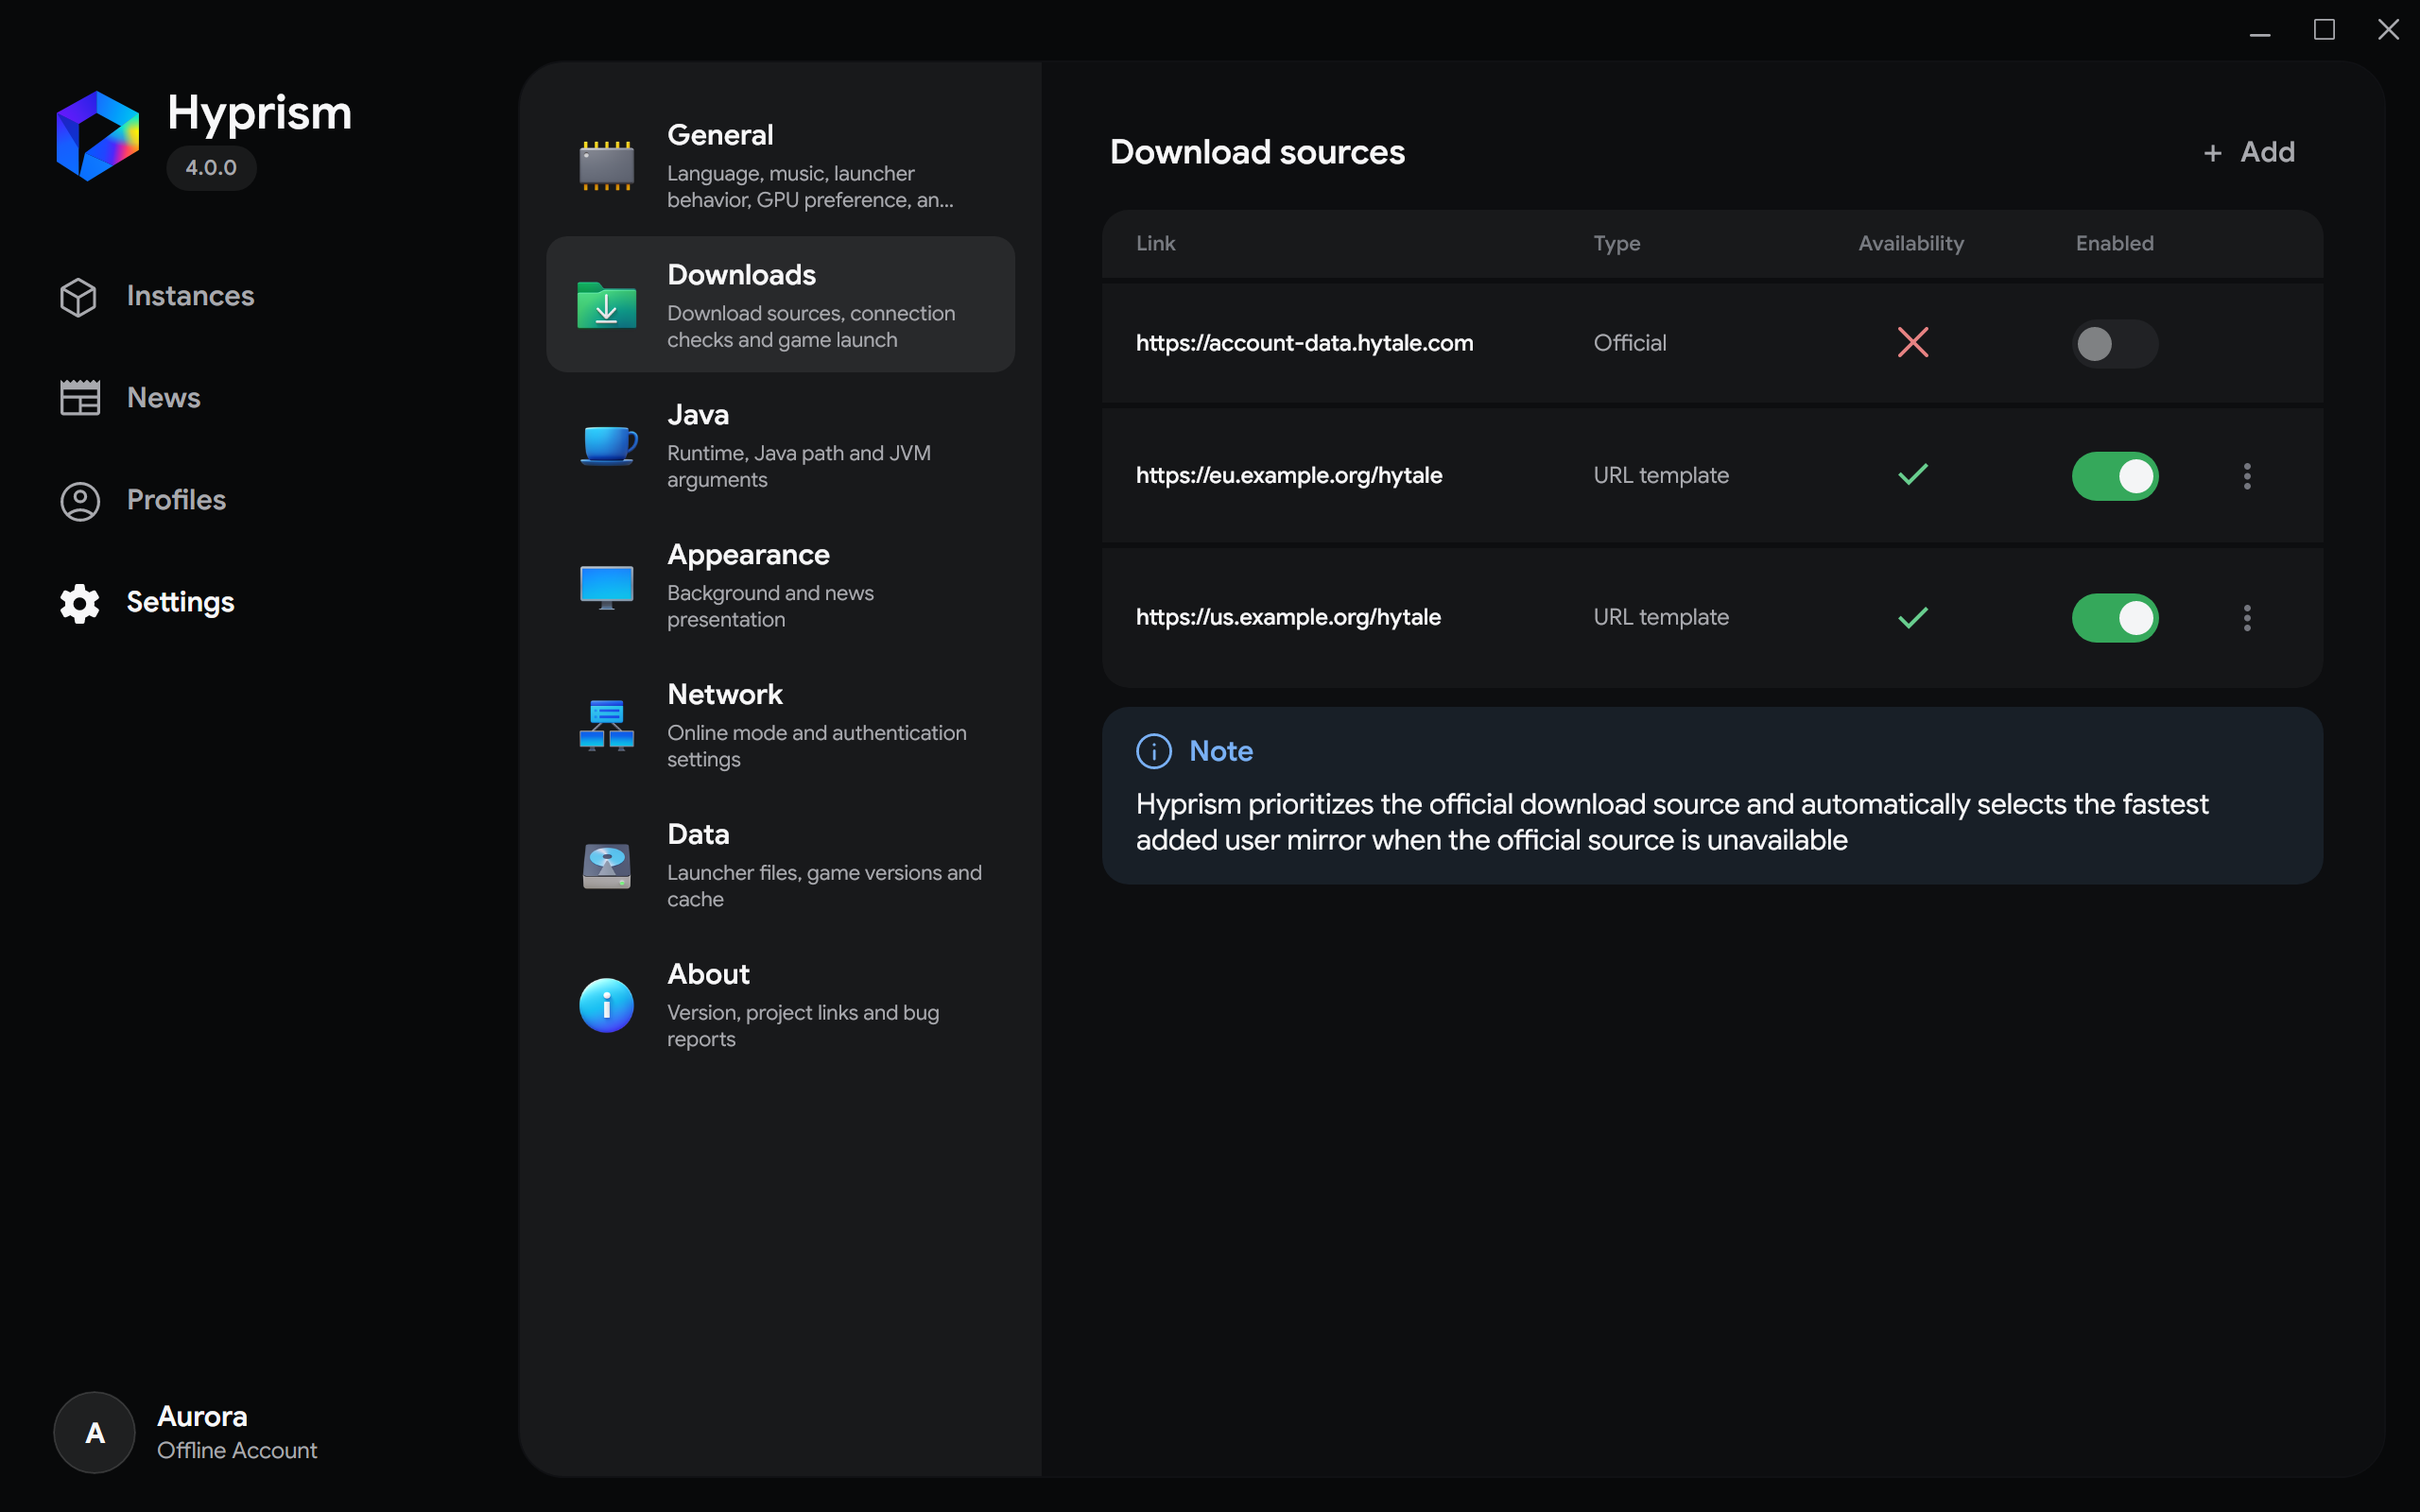Open the General settings tab
Viewport: 2420px width, 1512px height.
pos(780,165)
